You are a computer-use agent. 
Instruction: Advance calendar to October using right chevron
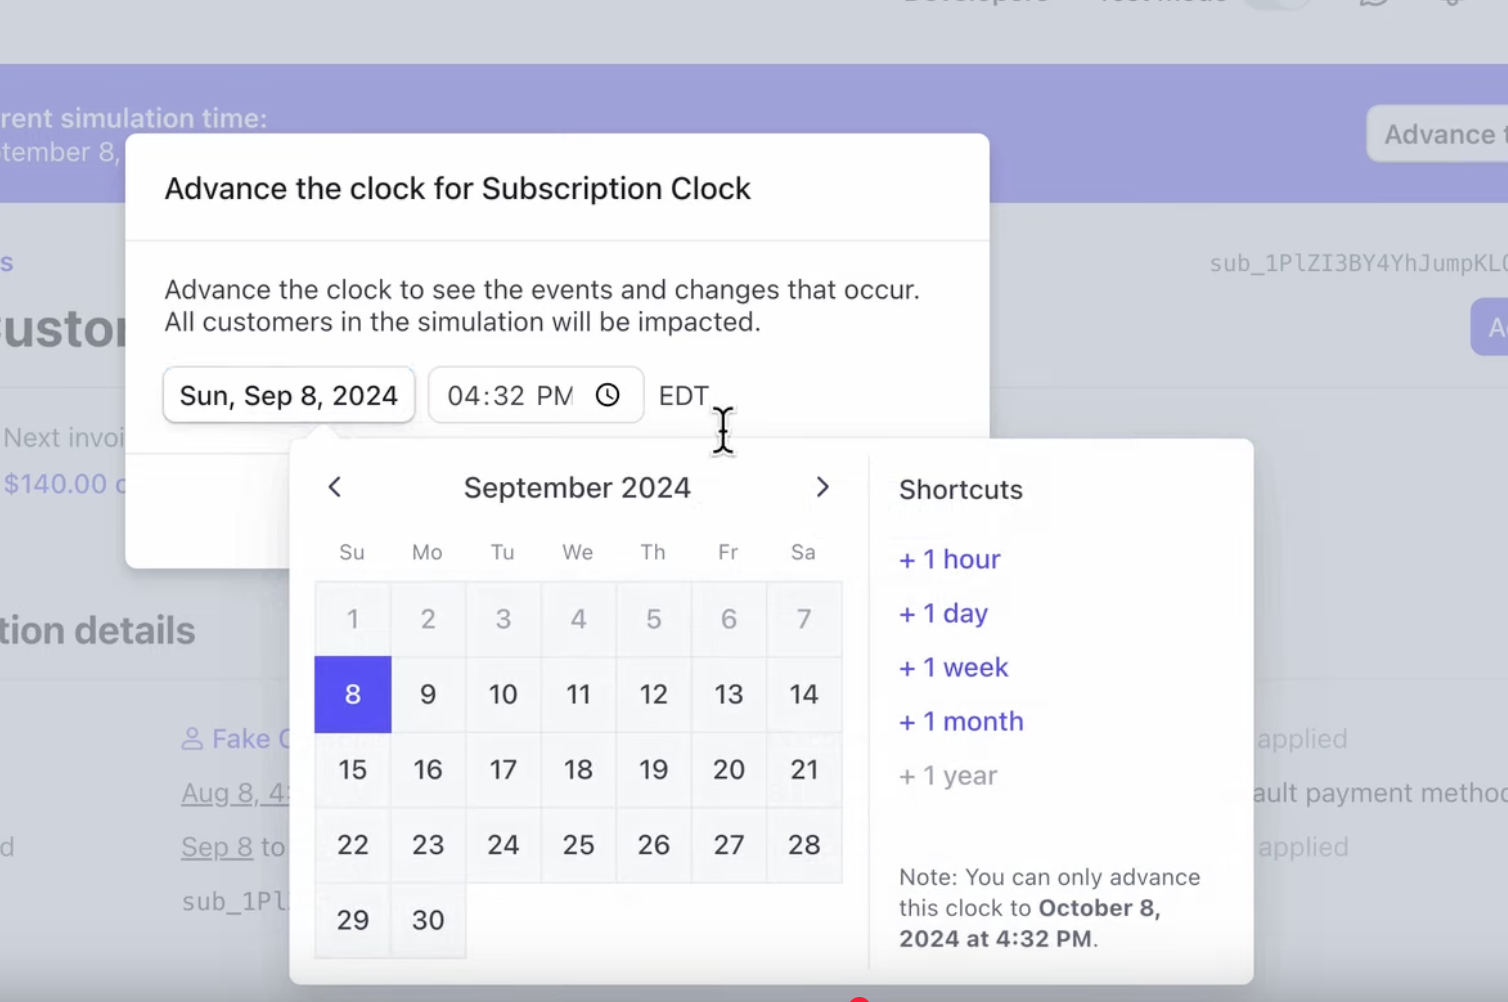pos(823,487)
